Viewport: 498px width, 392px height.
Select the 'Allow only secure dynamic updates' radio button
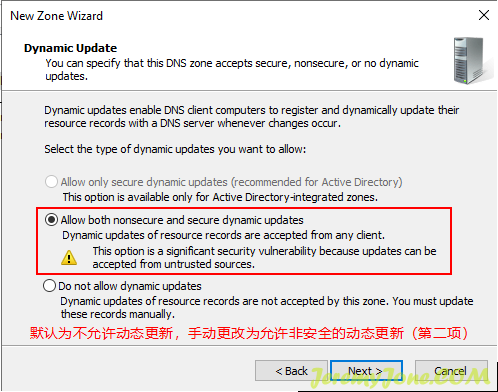pos(51,182)
